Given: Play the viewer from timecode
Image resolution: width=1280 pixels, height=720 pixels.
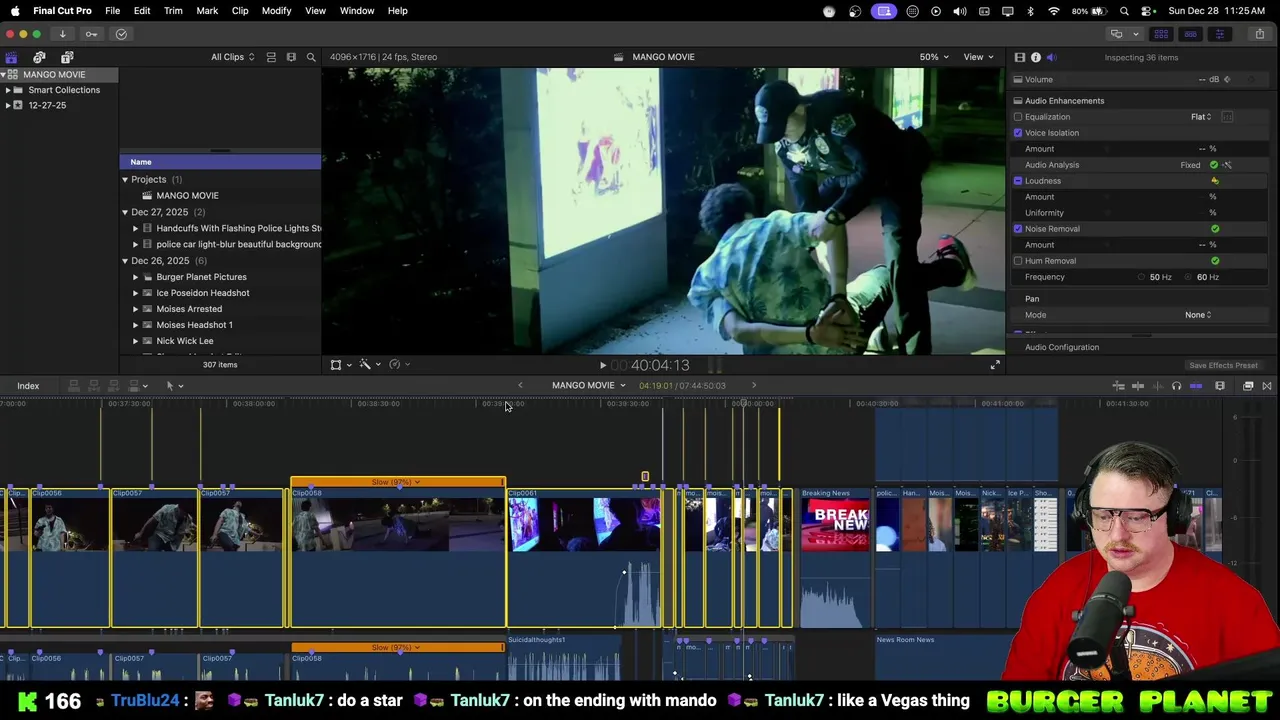Looking at the screenshot, I should pos(602,365).
